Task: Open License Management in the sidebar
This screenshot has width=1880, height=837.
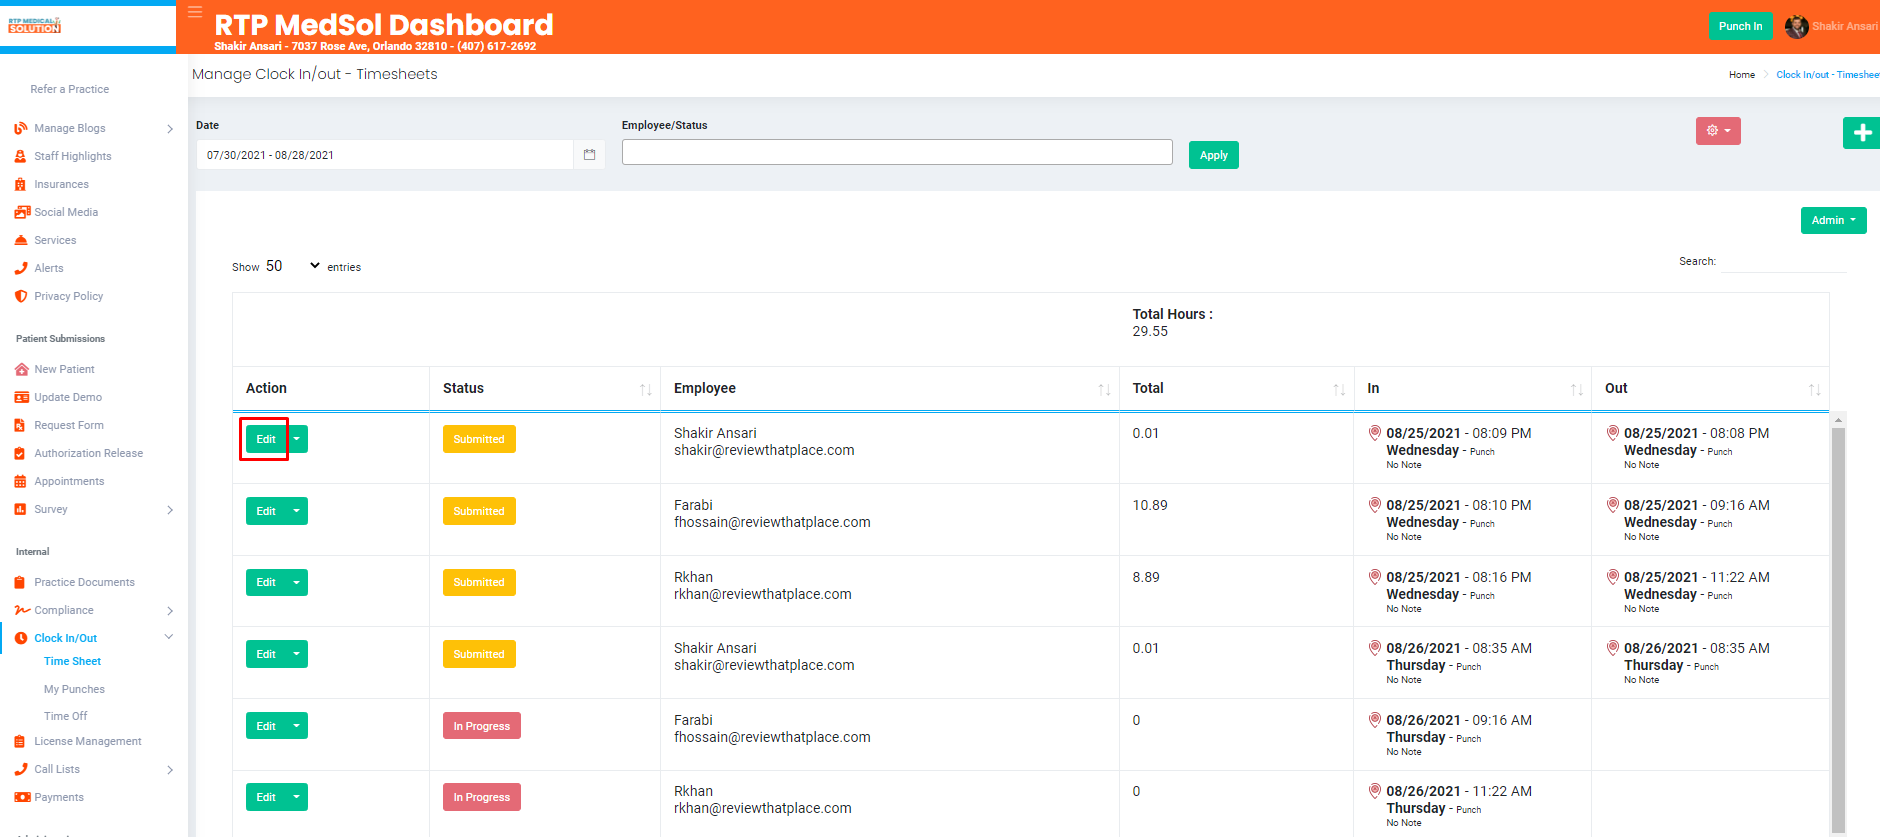Action: (x=88, y=741)
